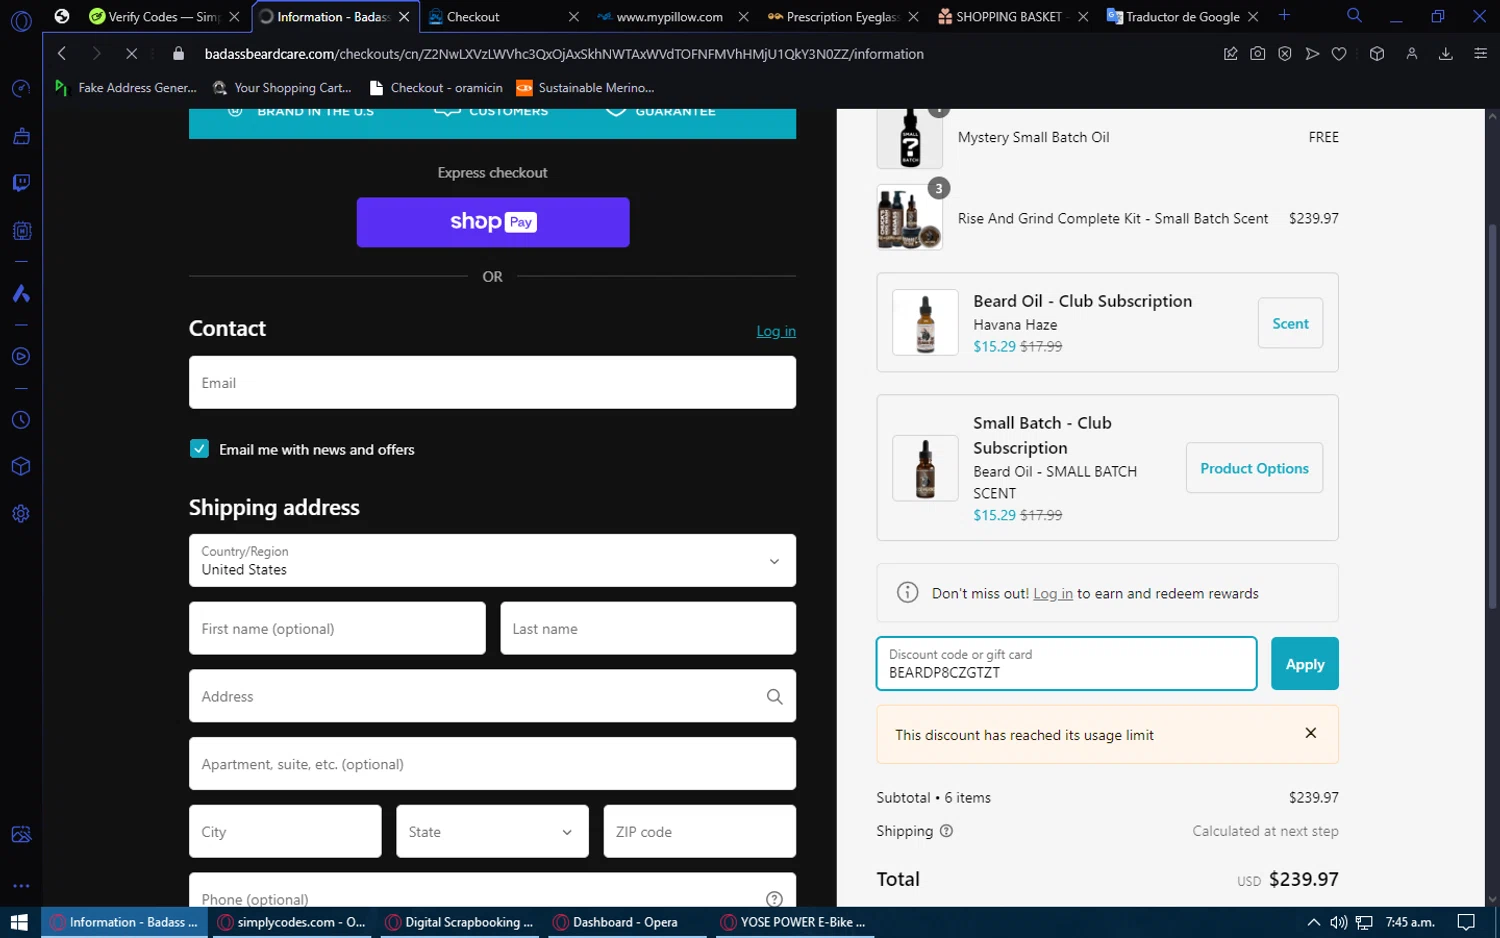Image resolution: width=1500 pixels, height=938 pixels.
Task: Click Log in link in rewards notice
Action: click(1052, 594)
